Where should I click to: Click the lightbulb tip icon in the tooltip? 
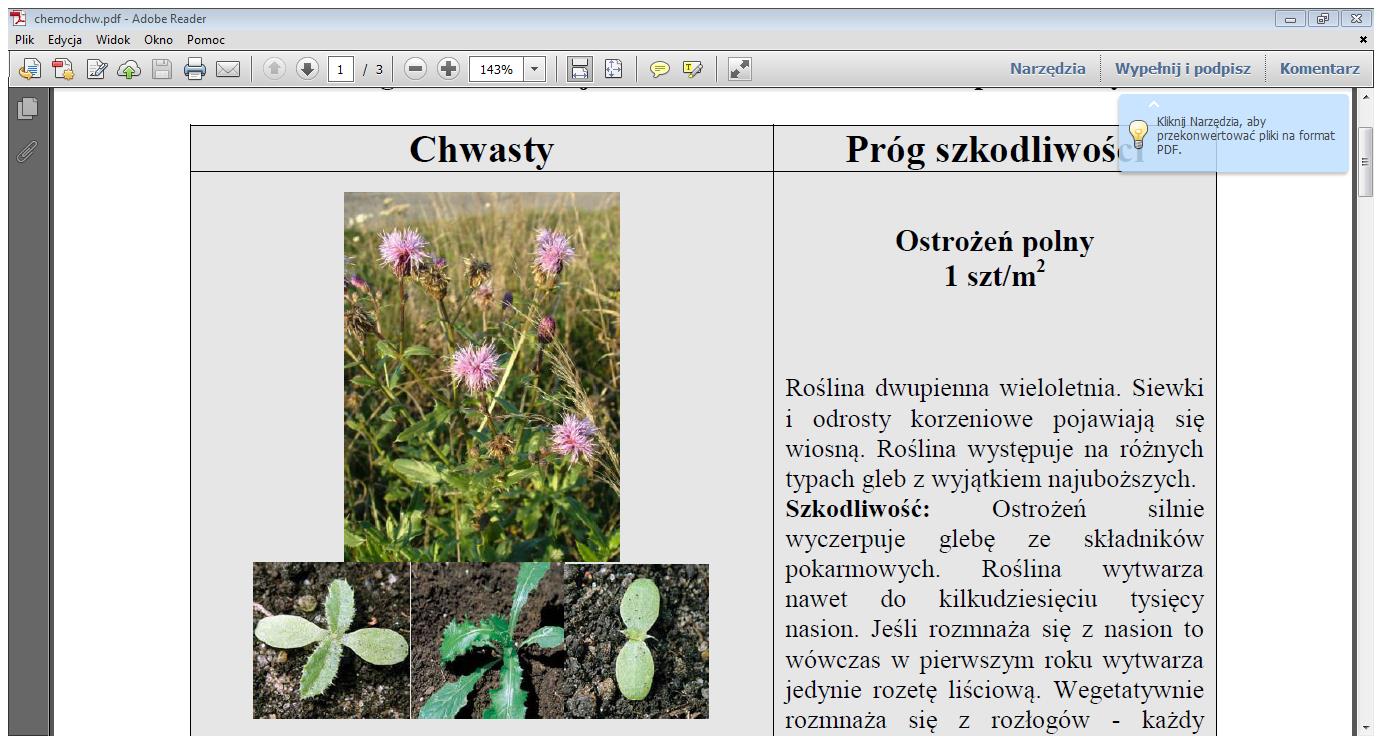(x=1138, y=134)
